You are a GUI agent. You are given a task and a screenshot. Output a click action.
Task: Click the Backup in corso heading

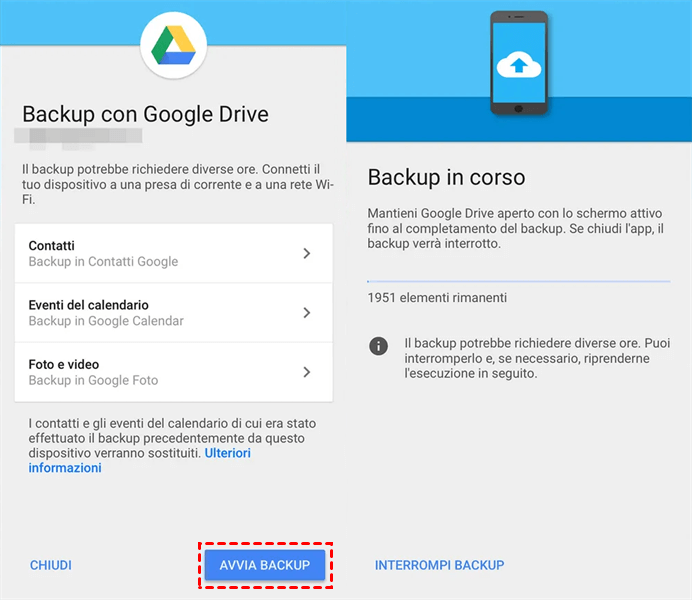click(446, 178)
